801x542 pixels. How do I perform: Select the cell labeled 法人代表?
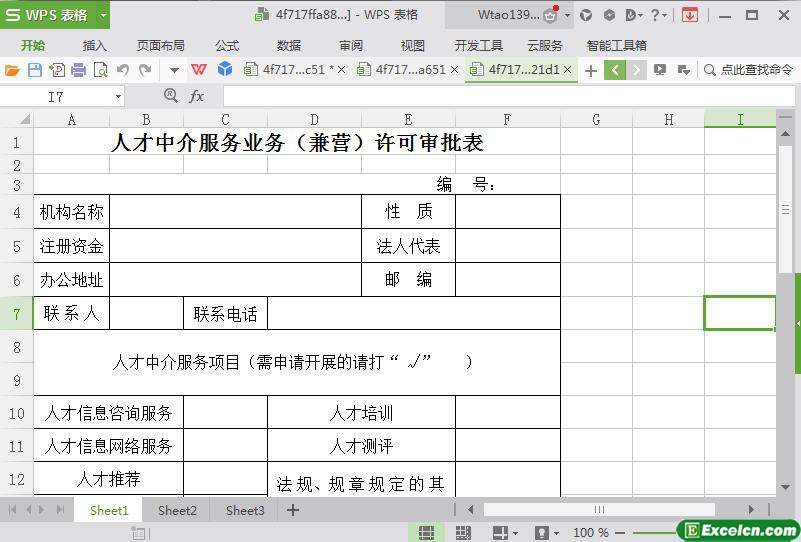tap(408, 246)
